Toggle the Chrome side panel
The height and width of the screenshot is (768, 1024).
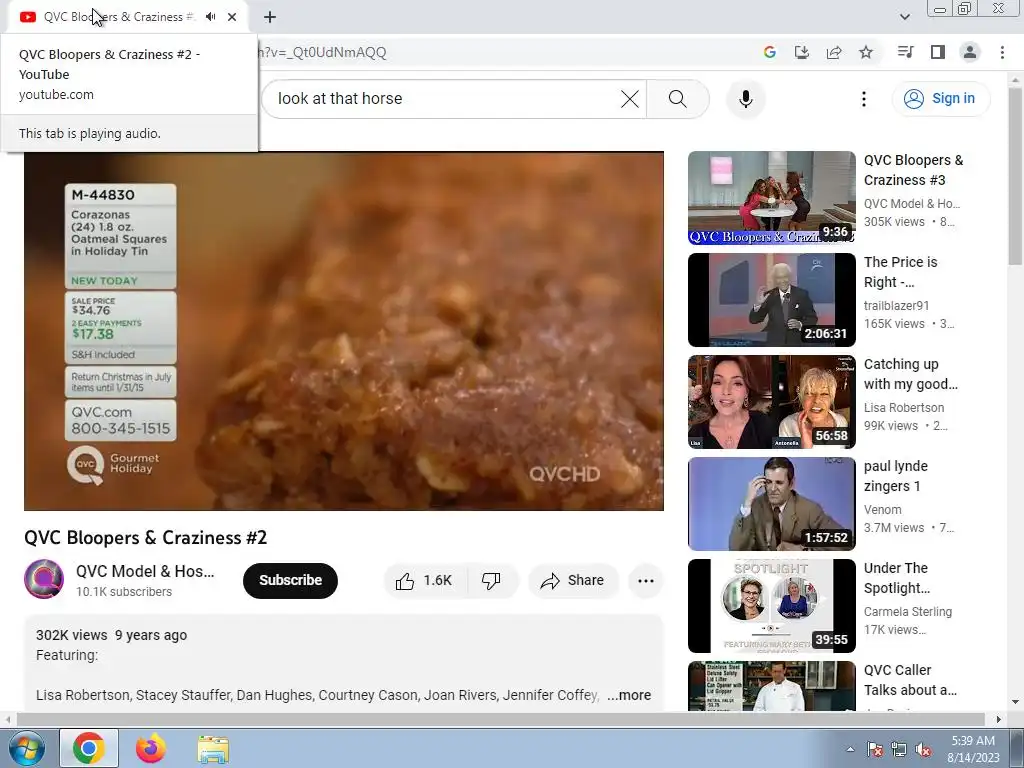pyautogui.click(x=938, y=52)
